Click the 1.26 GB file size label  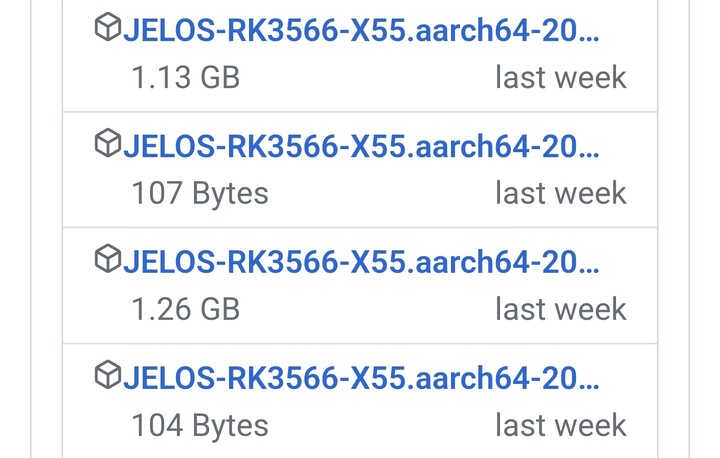(186, 309)
